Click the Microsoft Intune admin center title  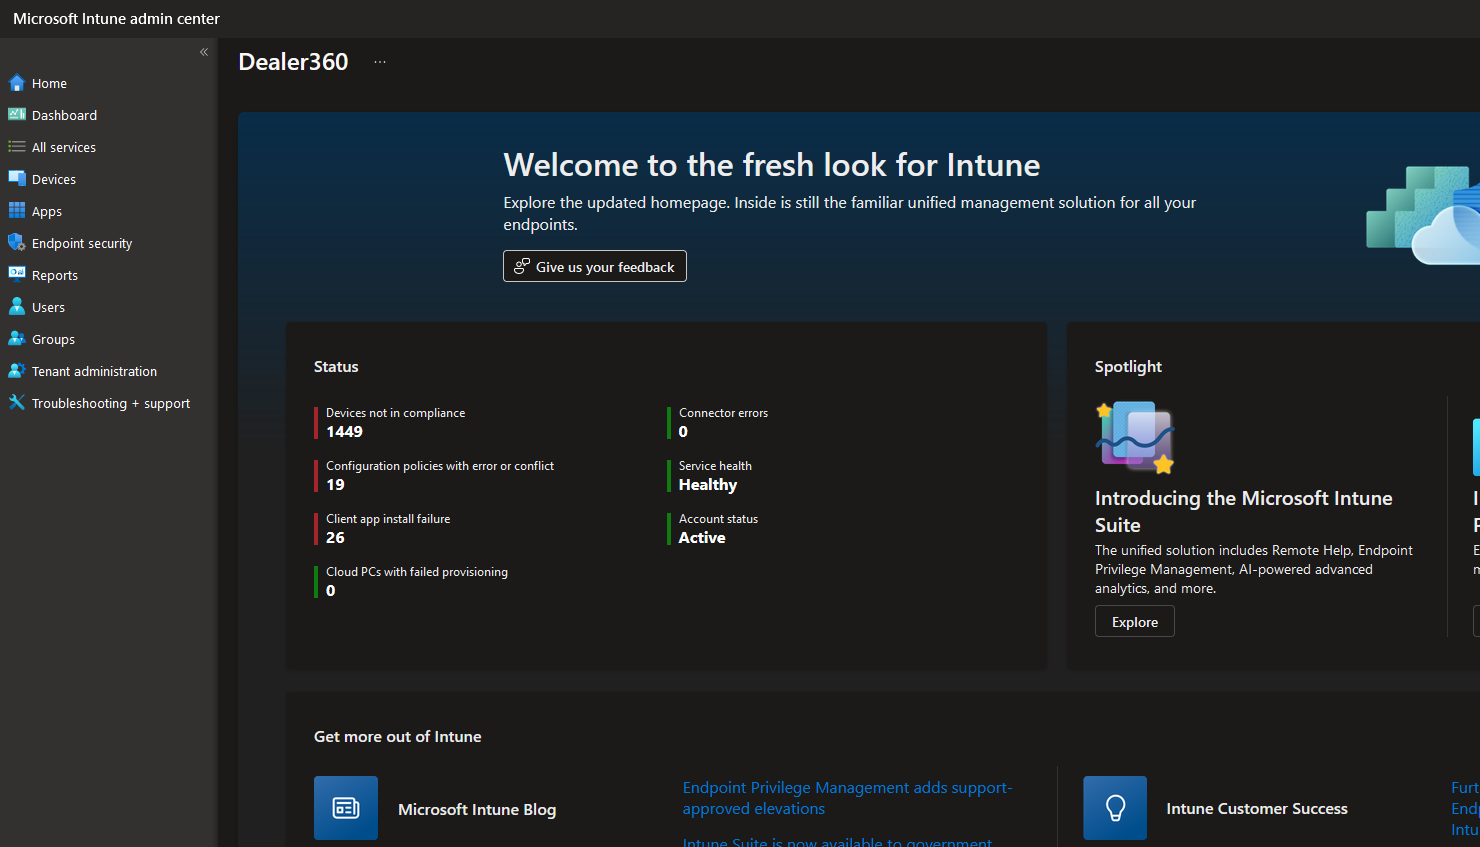click(x=116, y=18)
